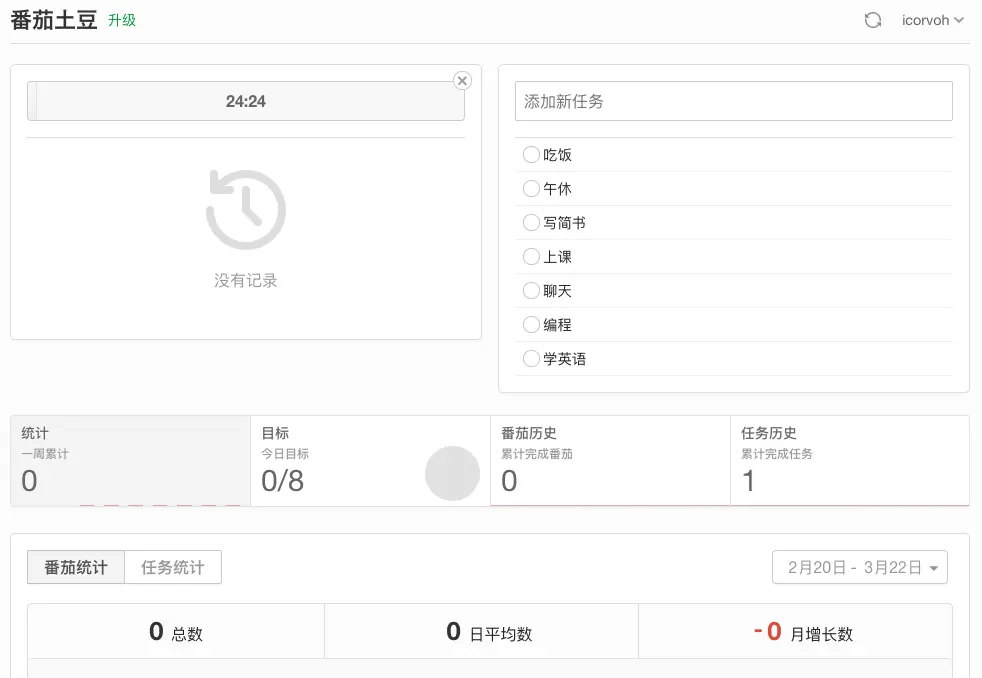The image size is (982, 678).
Task: Click the 吃饭 task text
Action: click(557, 155)
